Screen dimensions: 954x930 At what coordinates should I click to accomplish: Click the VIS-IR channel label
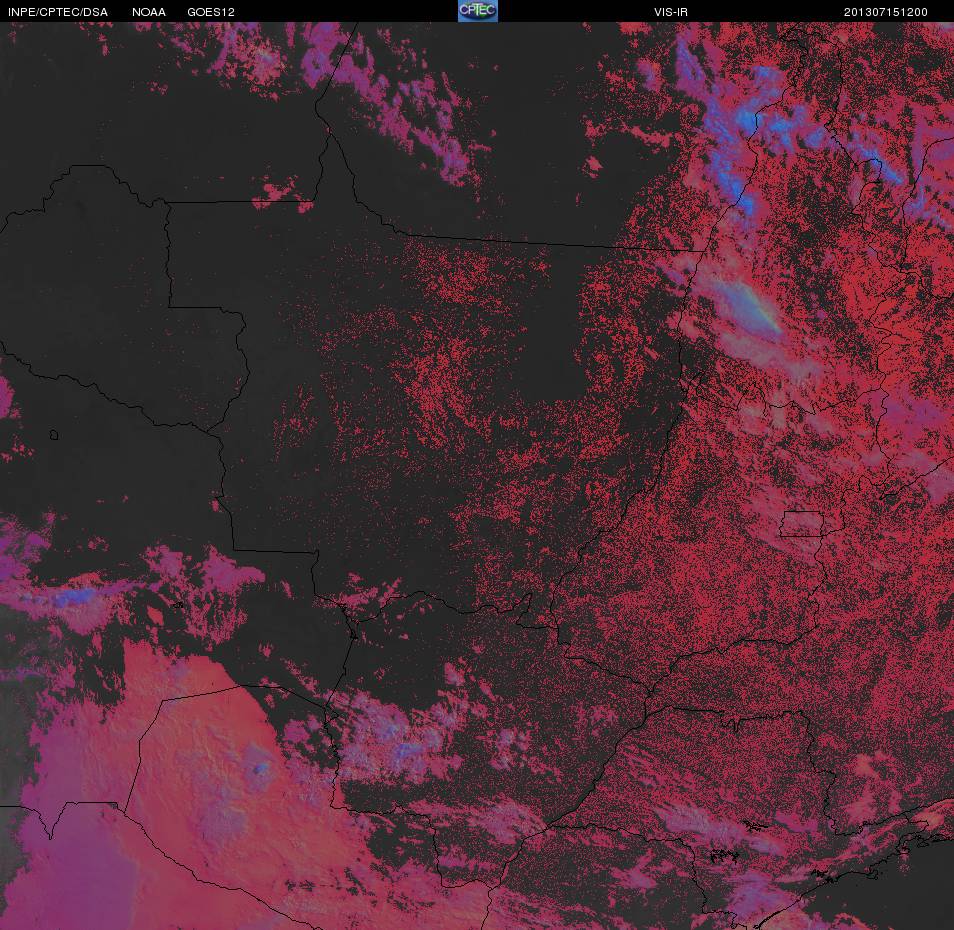(x=670, y=12)
